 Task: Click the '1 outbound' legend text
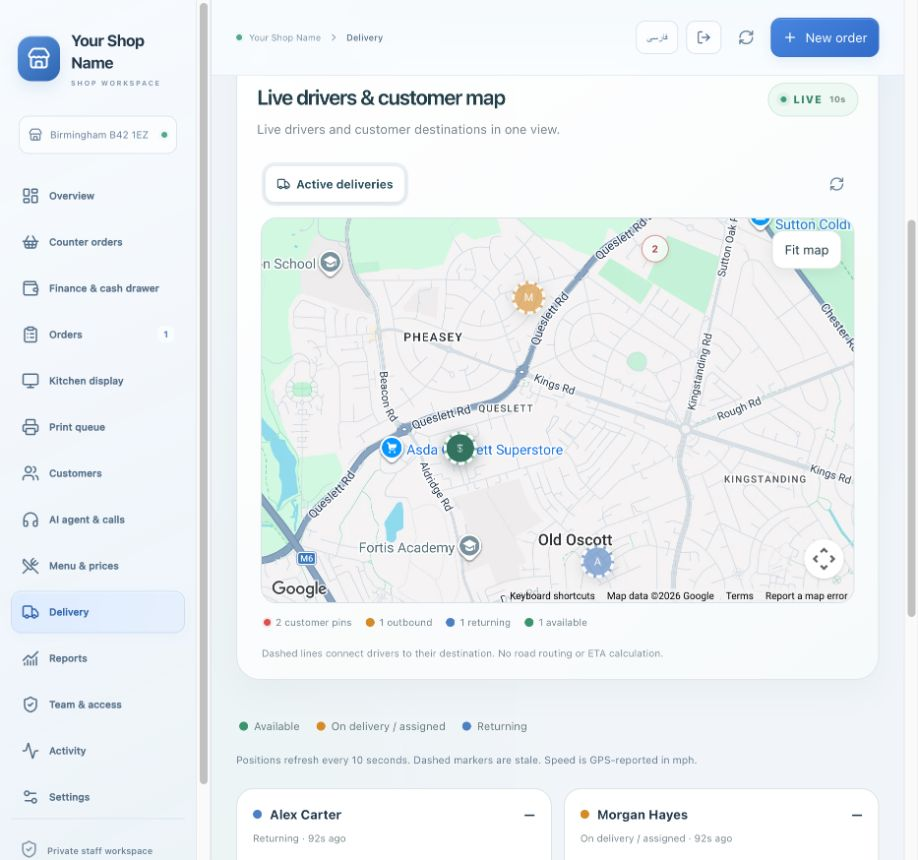[405, 622]
